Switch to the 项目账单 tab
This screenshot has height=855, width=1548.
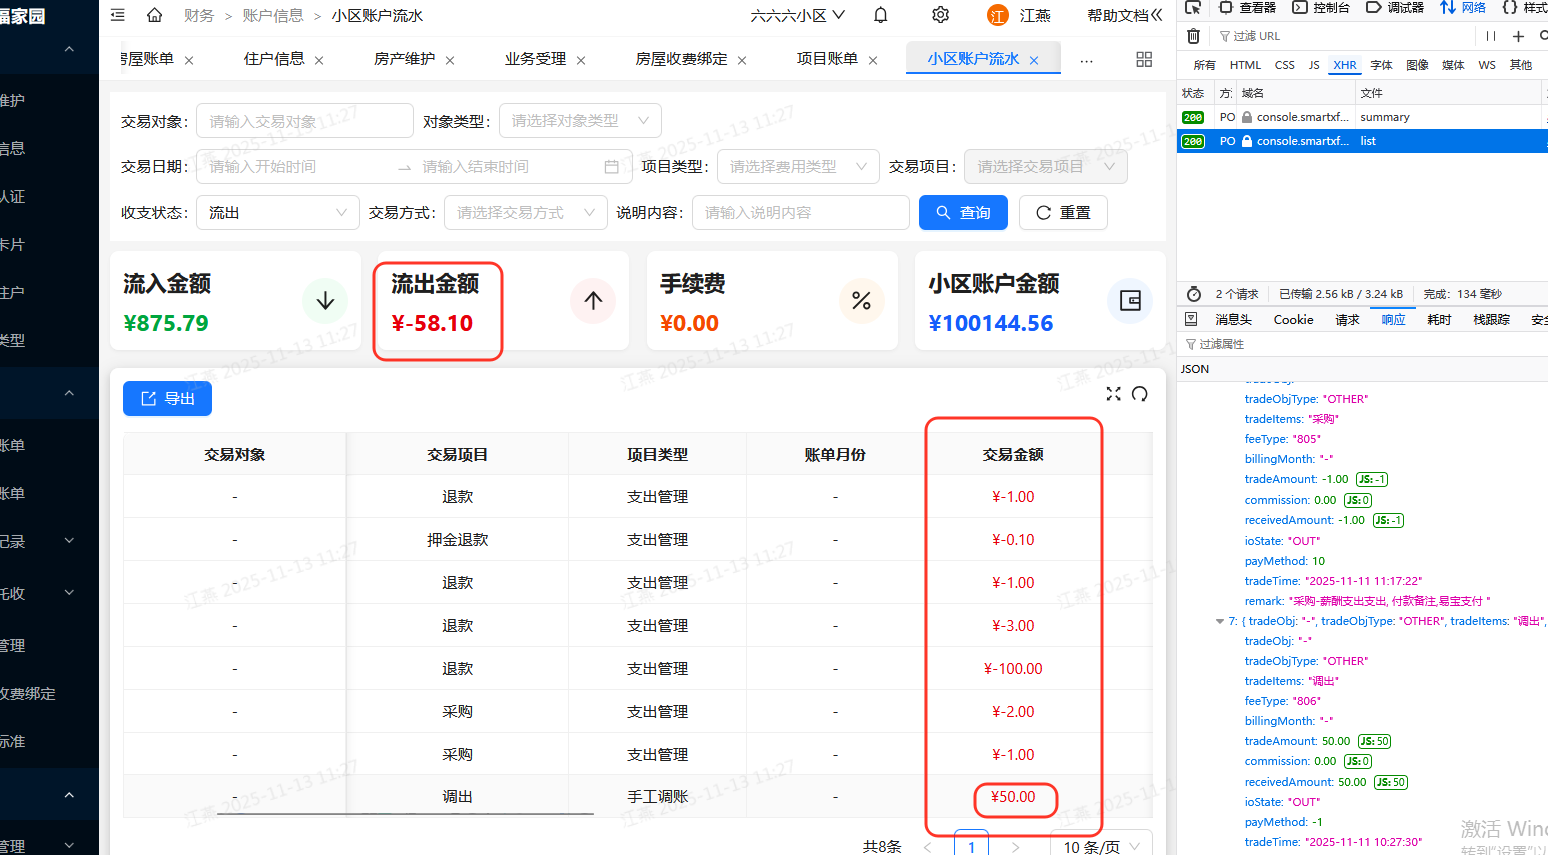click(x=827, y=59)
